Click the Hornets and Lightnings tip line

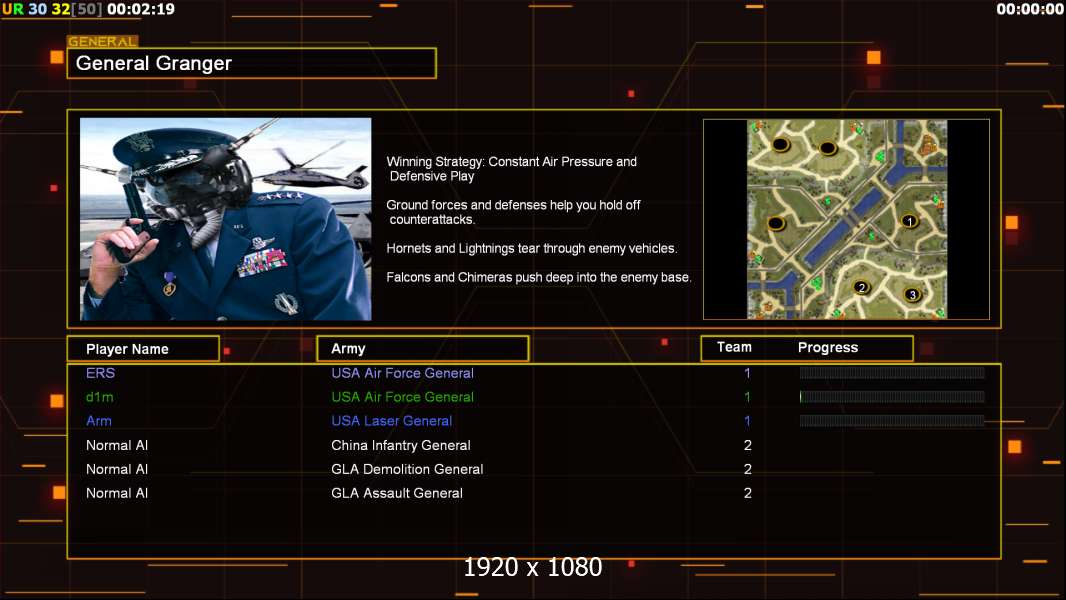pyautogui.click(x=532, y=249)
